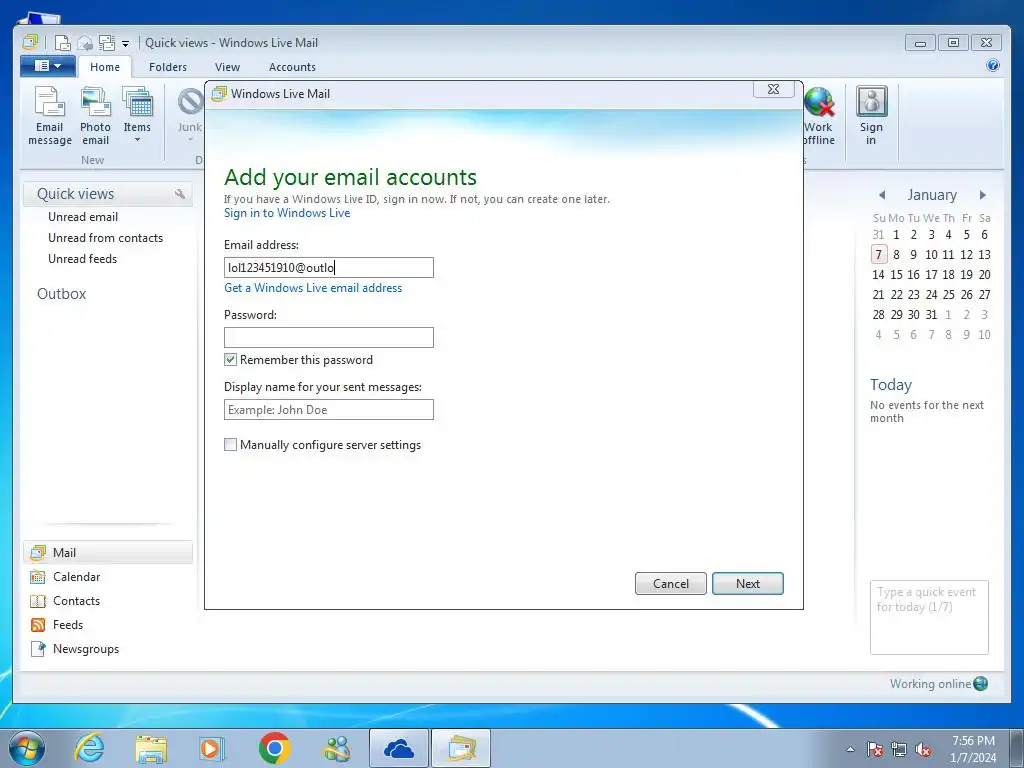1024x768 pixels.
Task: Click the Password input field
Action: (328, 338)
